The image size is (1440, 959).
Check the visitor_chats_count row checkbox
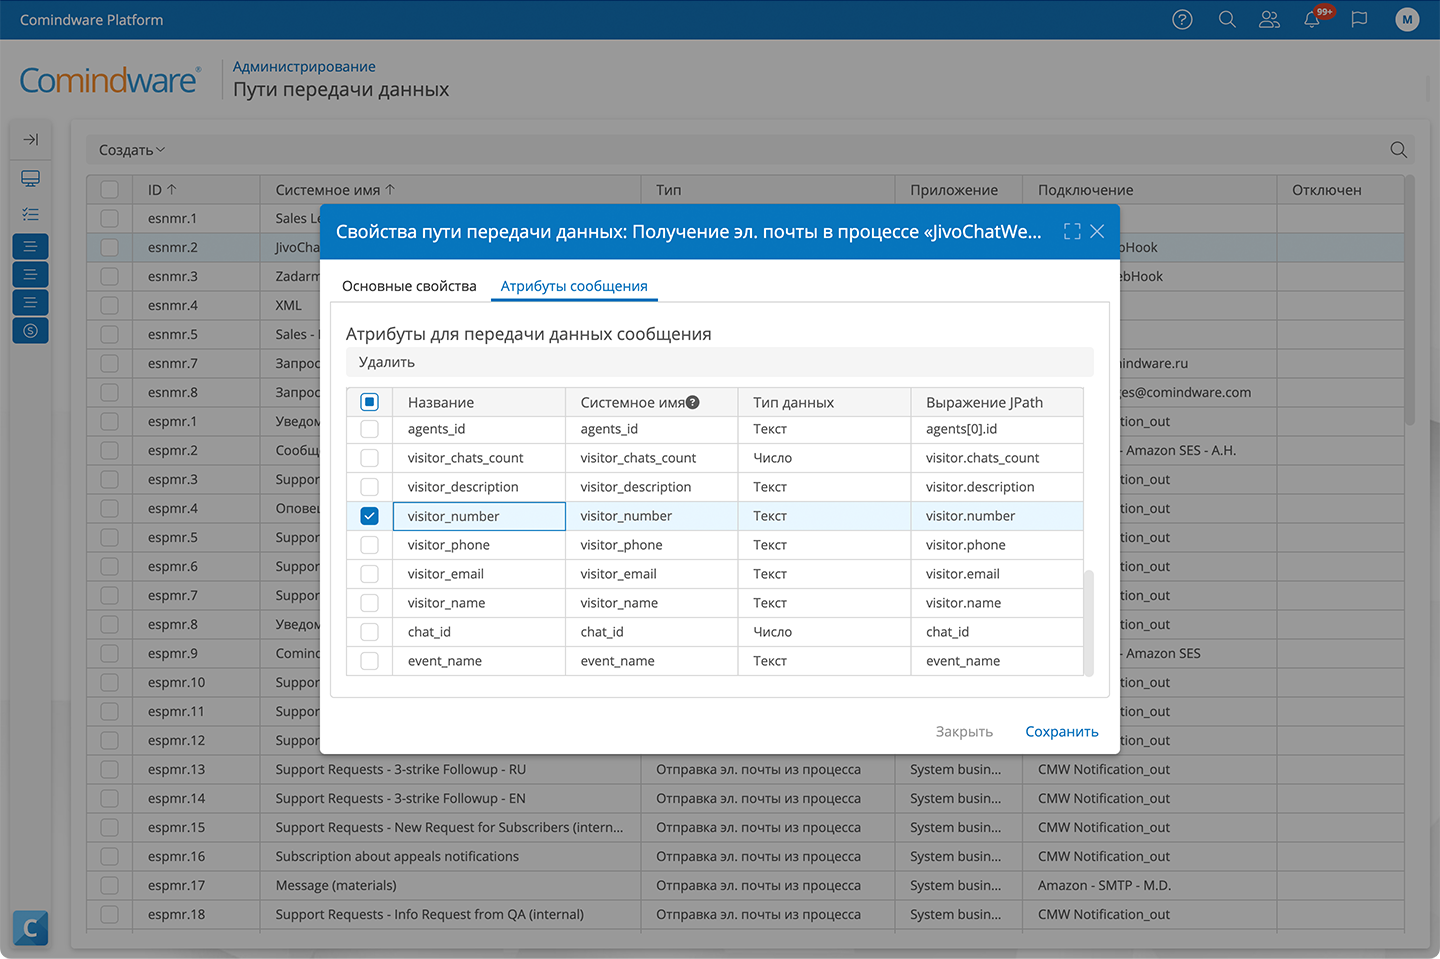[x=369, y=458]
